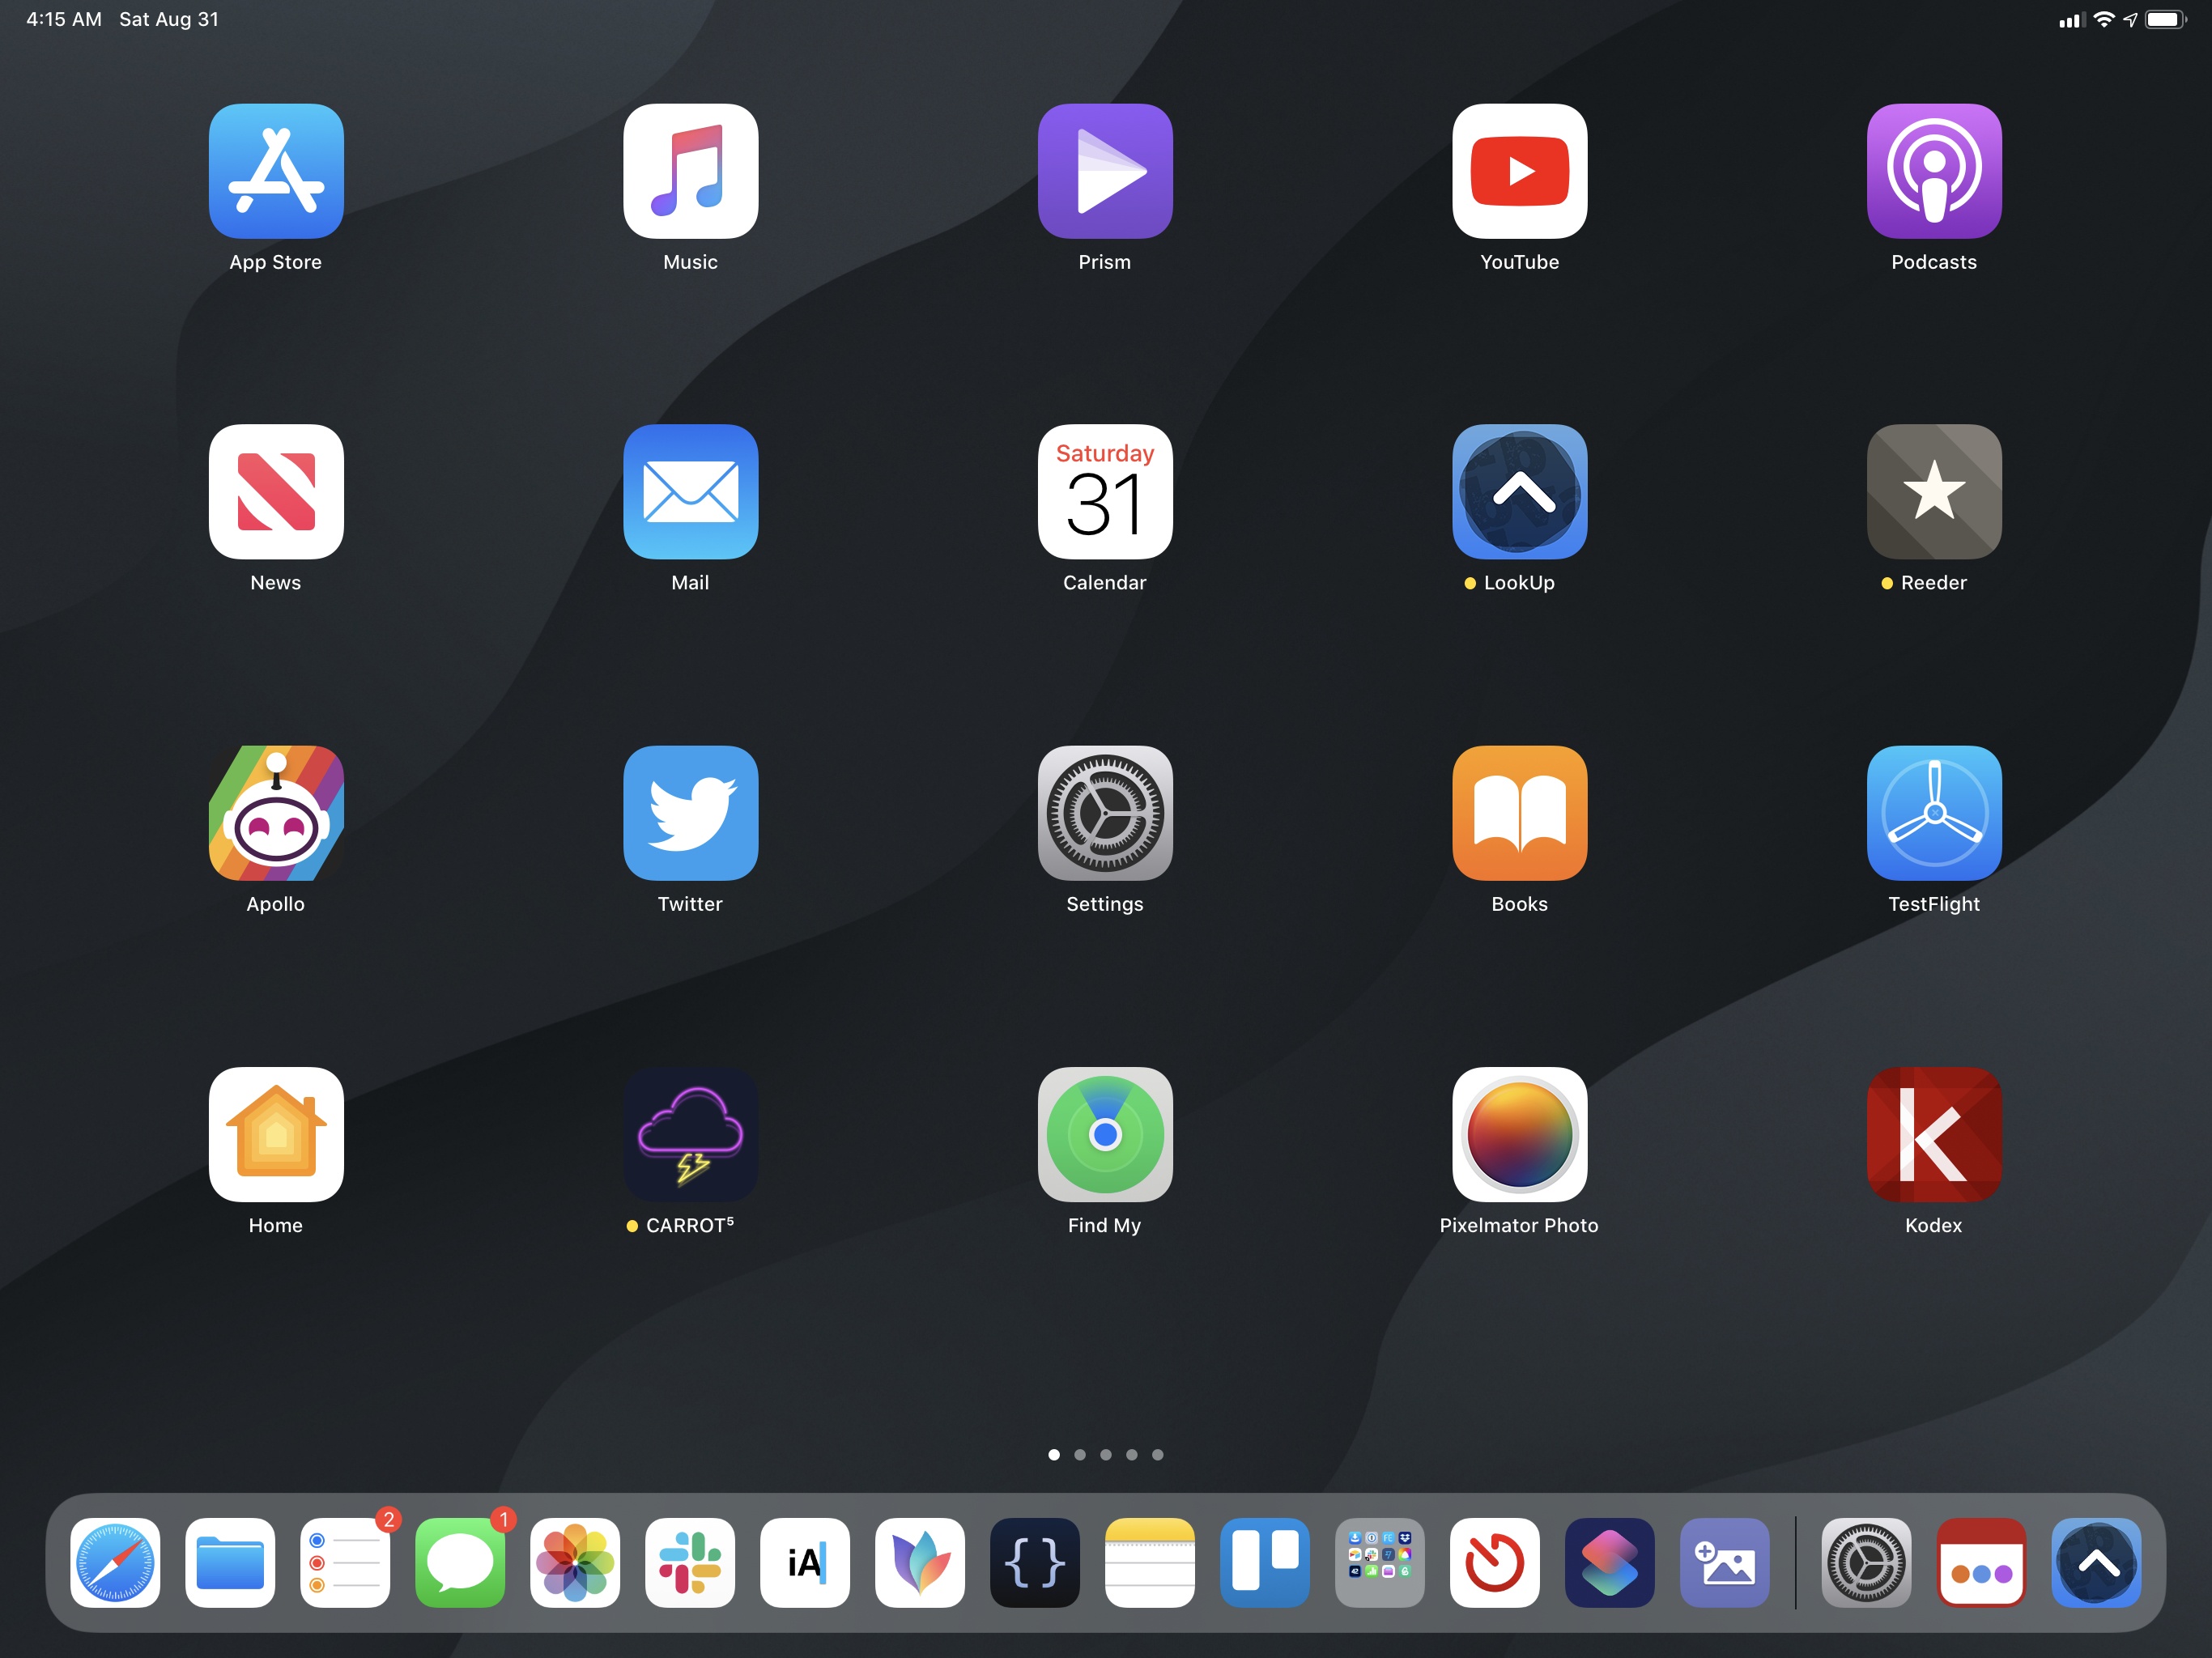Open the app folder in the dock
The image size is (2212, 1658).
click(x=1380, y=1563)
